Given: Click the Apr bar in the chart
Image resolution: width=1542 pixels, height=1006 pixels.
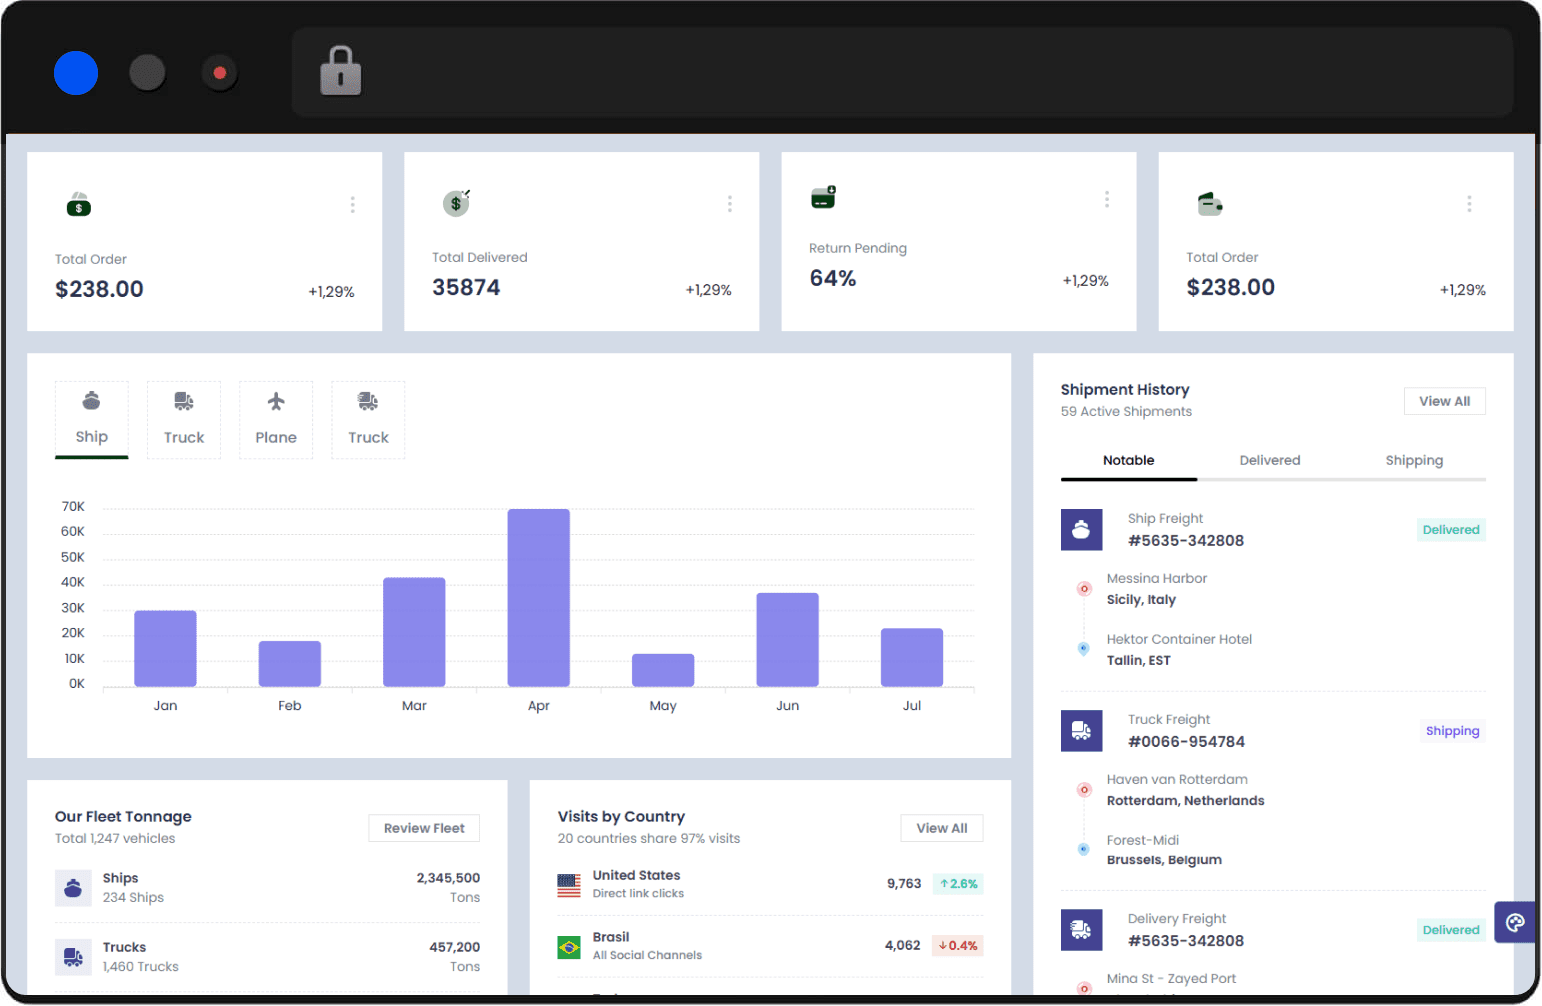Looking at the screenshot, I should coord(538,598).
